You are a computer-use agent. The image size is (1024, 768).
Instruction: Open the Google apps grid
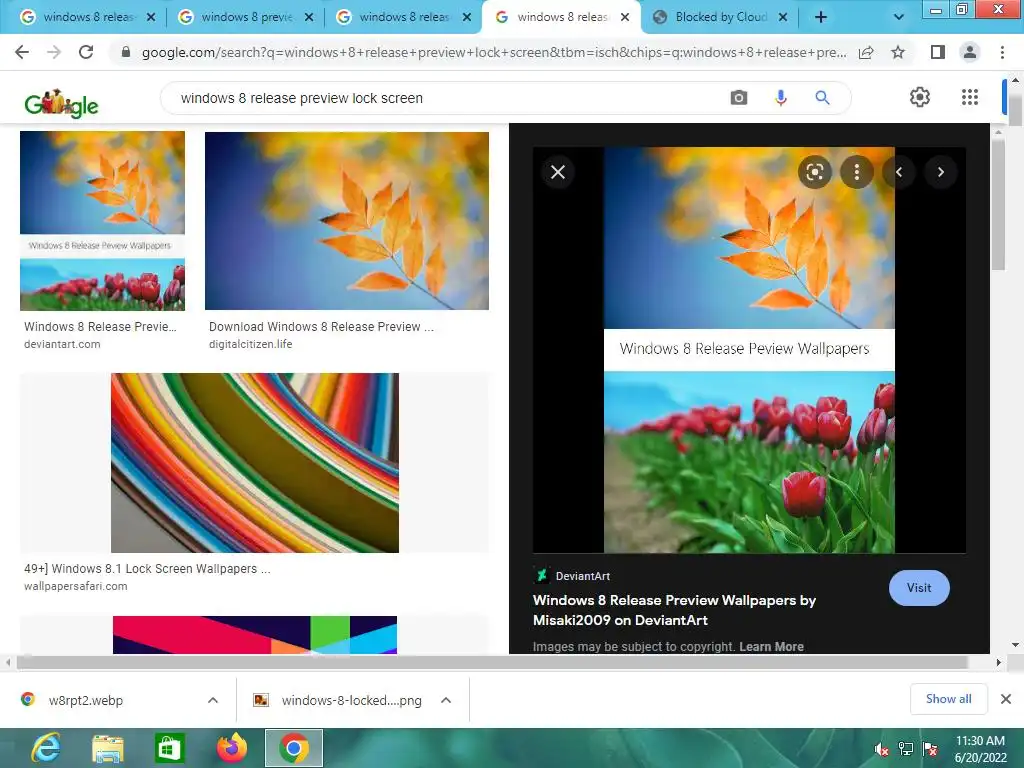pos(970,97)
